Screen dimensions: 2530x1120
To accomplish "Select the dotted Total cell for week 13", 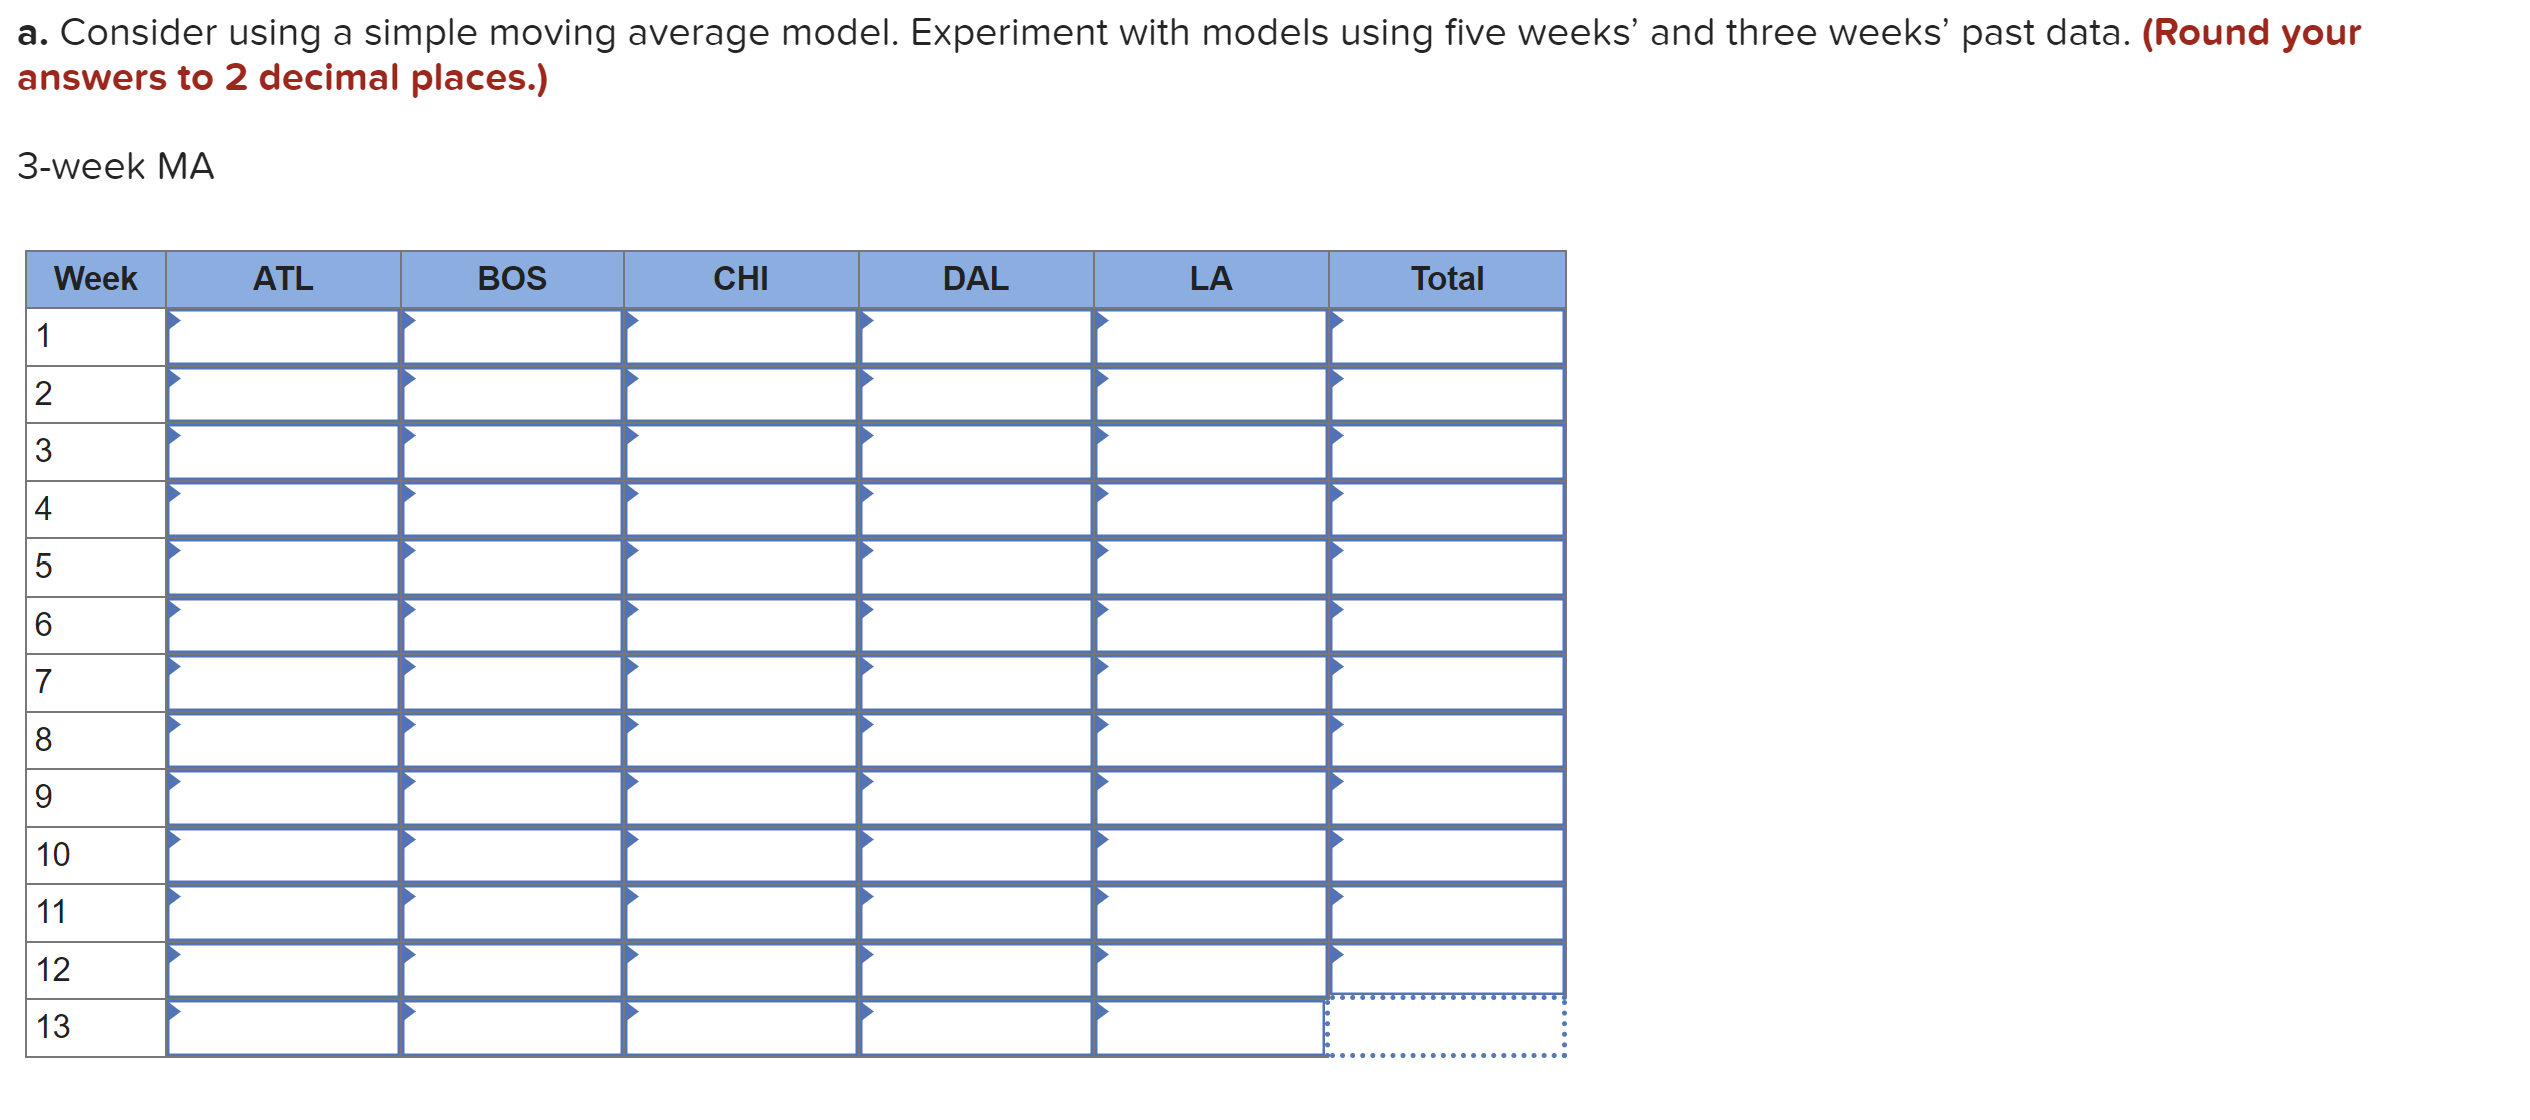I will (1445, 1026).
